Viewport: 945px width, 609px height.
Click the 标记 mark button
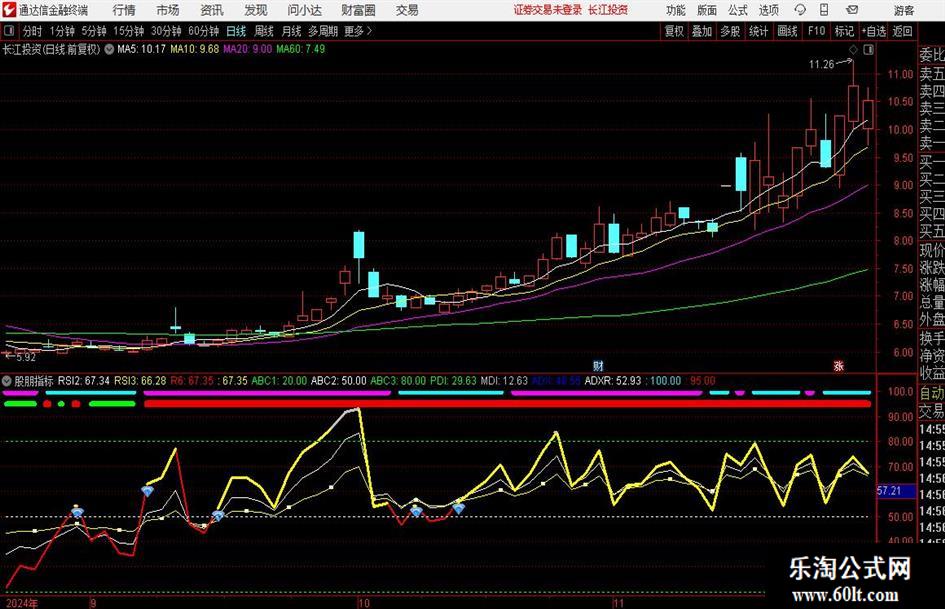tap(844, 31)
